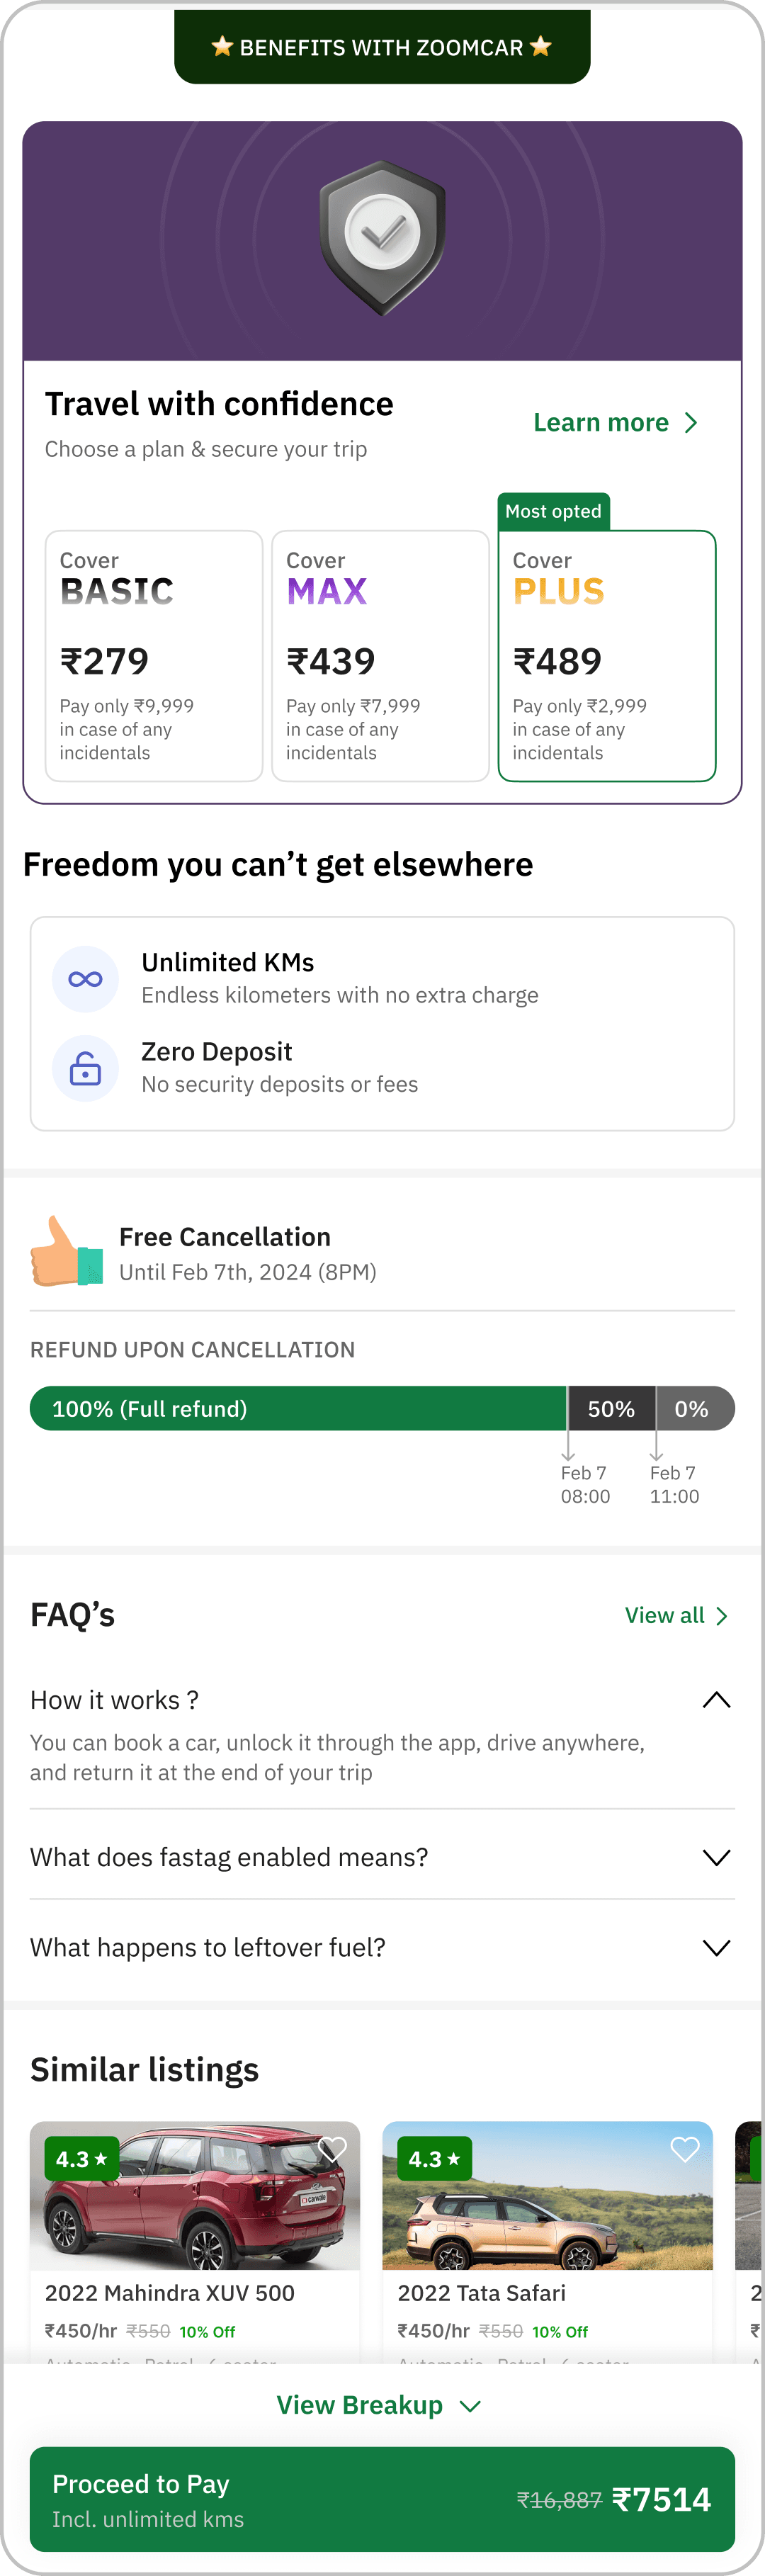This screenshot has height=2576, width=765.
Task: Select the Cover MAX plan at ₹439
Action: (x=380, y=655)
